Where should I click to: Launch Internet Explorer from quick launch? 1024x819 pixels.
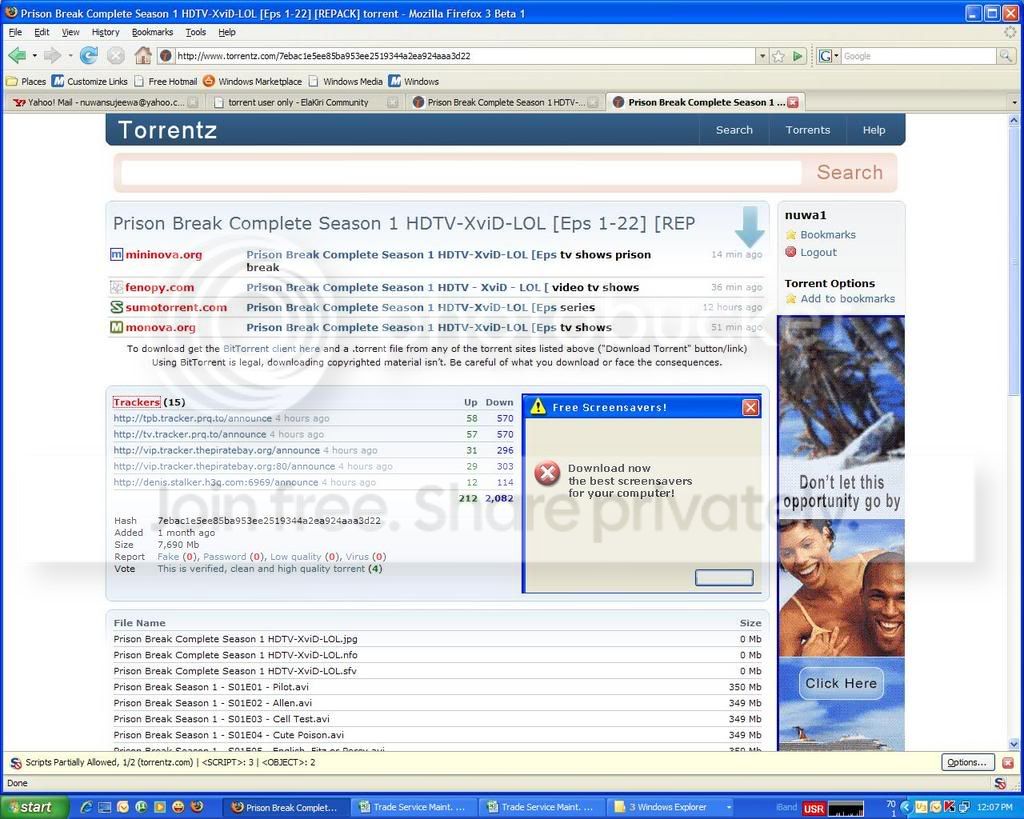tap(86, 807)
